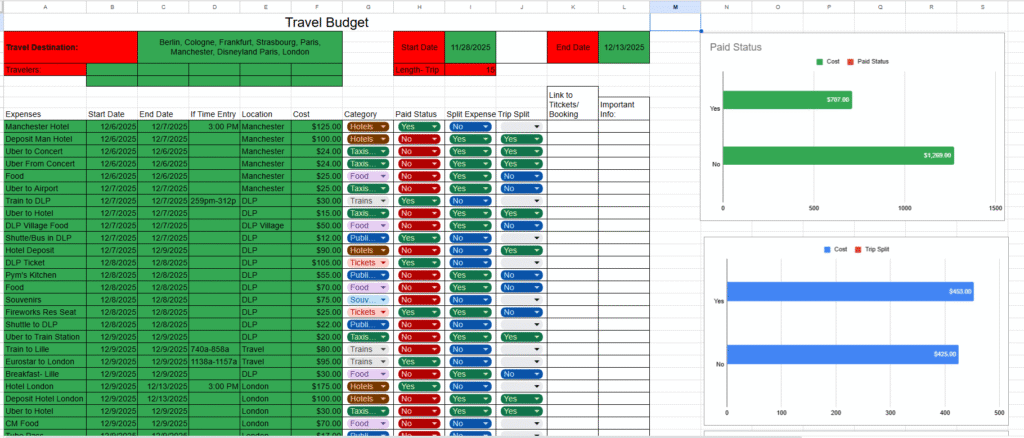Select column M header

[675, 6]
